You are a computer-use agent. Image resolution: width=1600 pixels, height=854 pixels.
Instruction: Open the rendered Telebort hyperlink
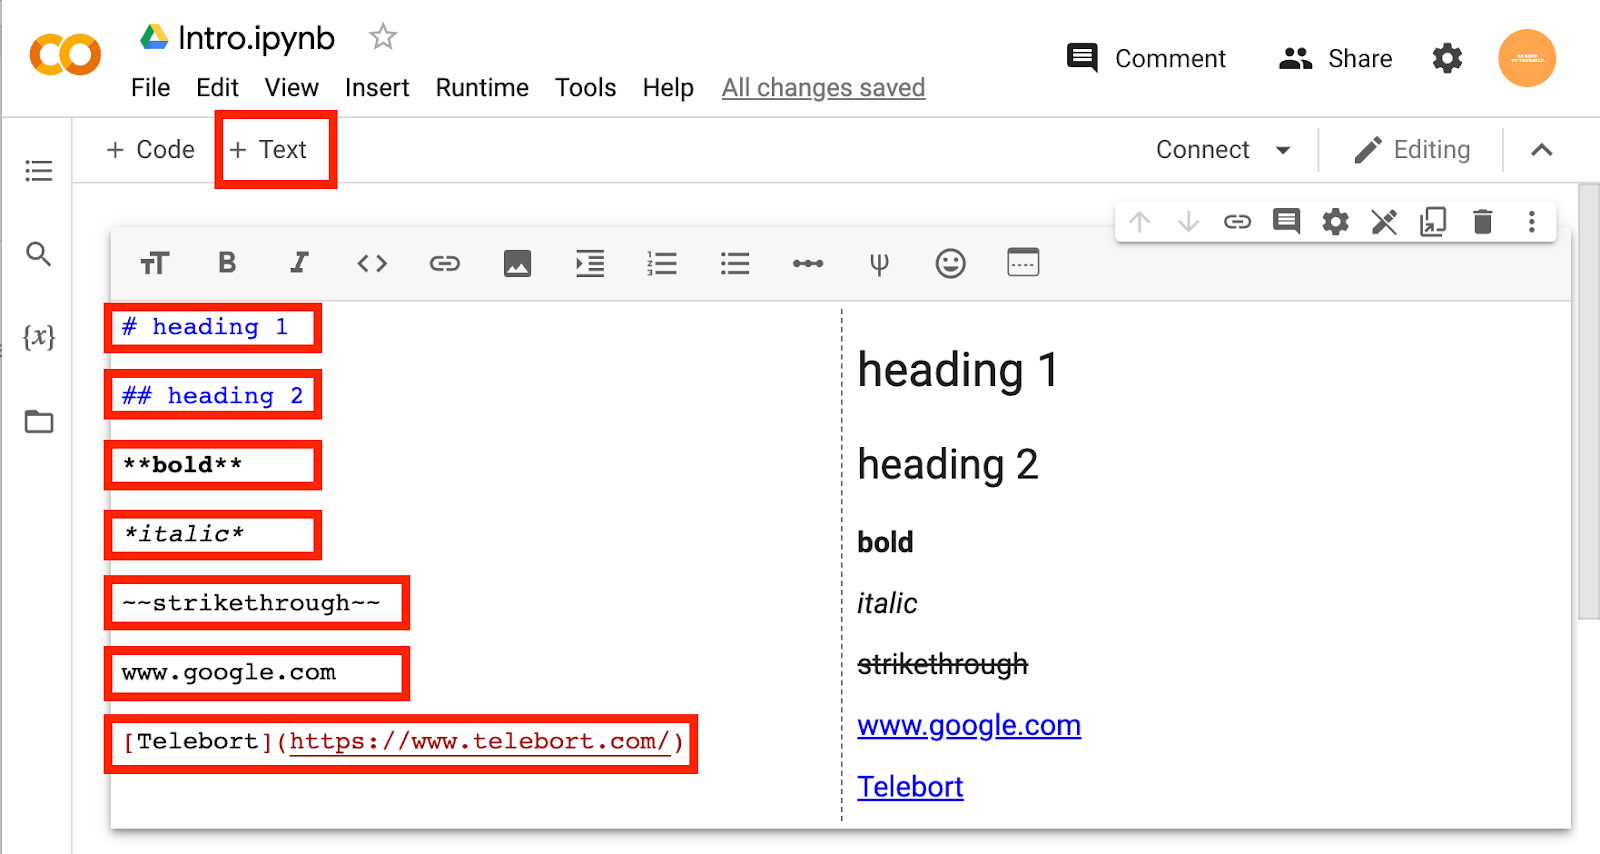(910, 787)
